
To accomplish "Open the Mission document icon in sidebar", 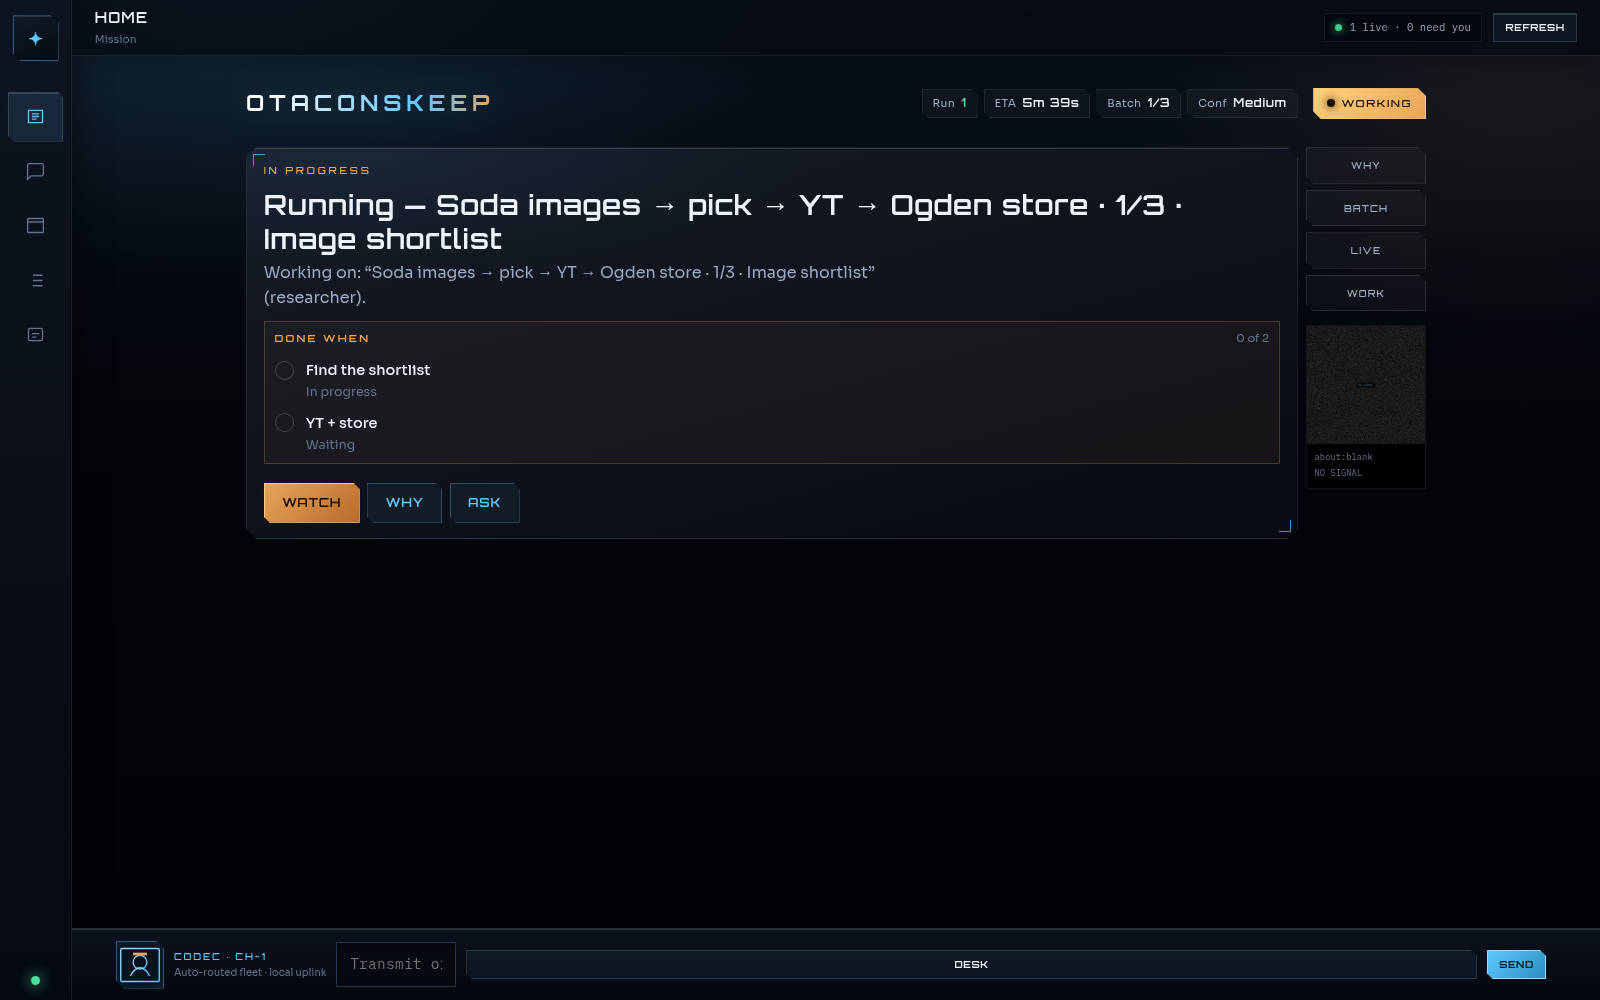I will (35, 117).
